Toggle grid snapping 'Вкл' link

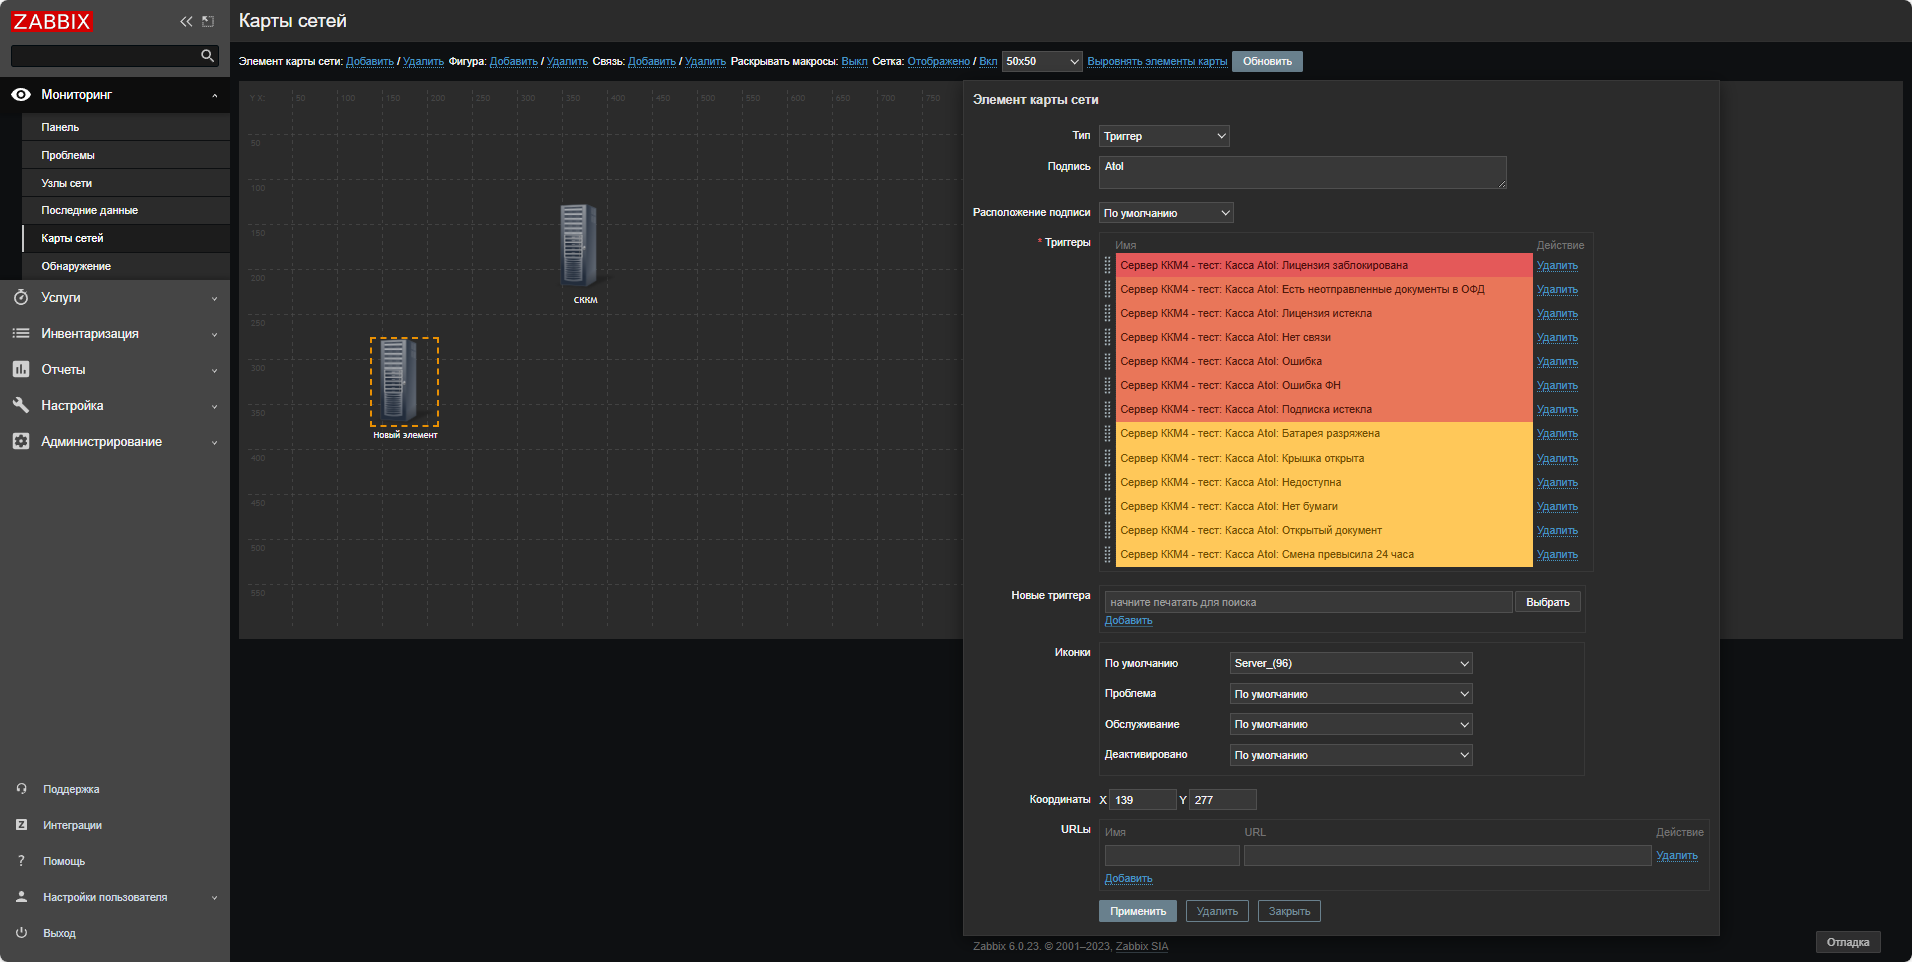click(988, 62)
